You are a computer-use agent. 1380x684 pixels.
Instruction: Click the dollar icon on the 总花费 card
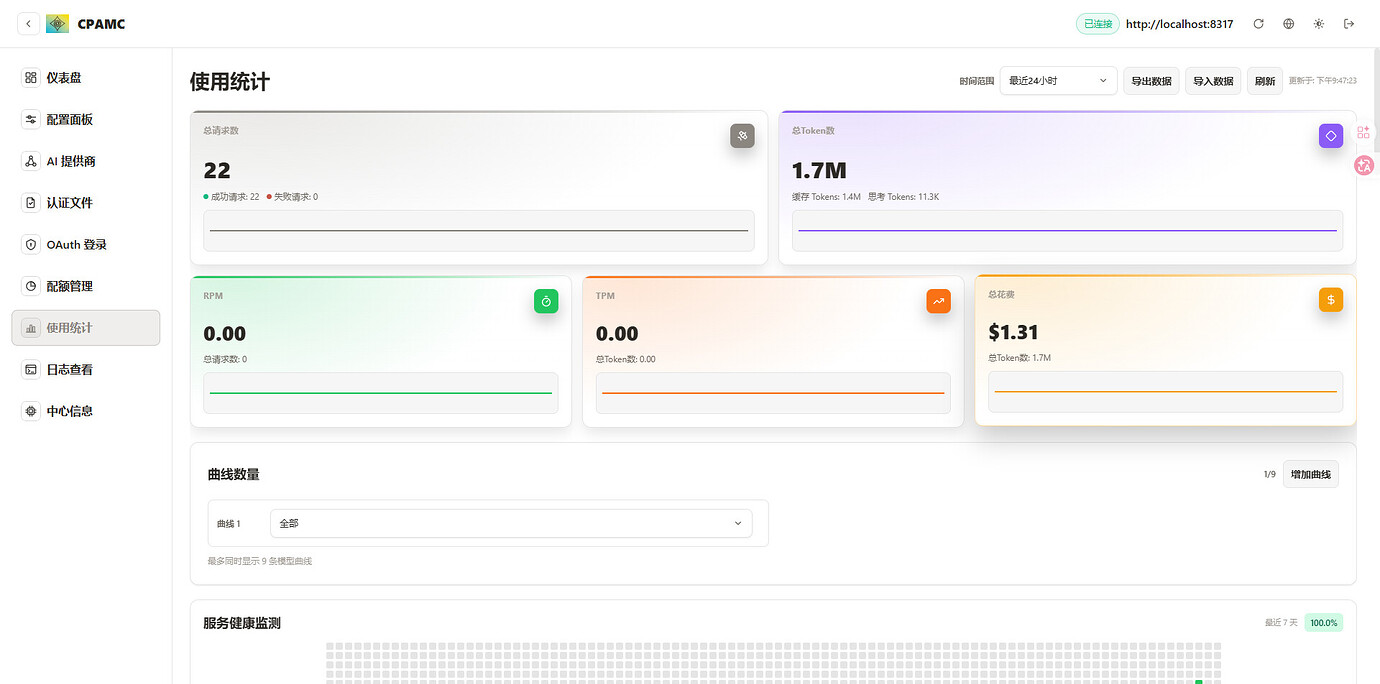tap(1331, 299)
